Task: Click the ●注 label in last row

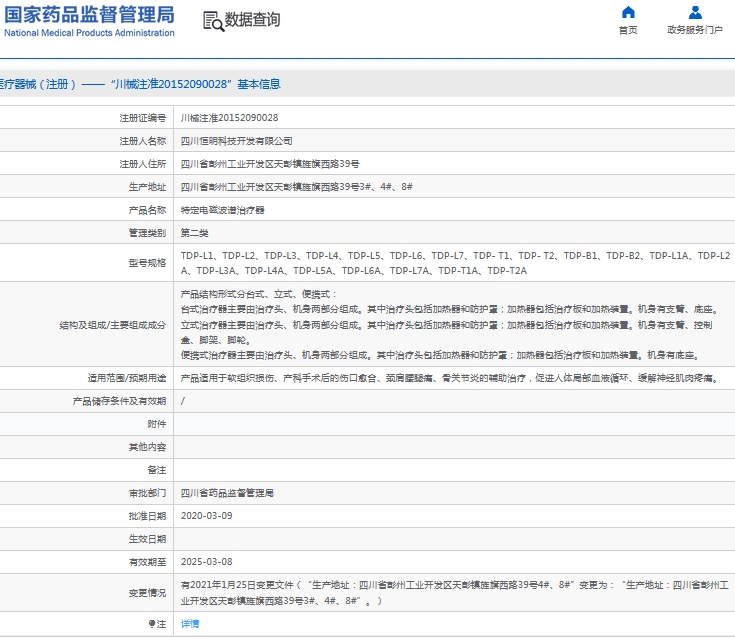Action: (x=157, y=624)
